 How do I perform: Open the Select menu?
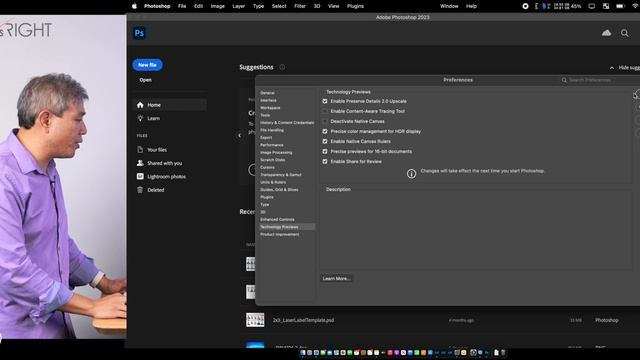click(279, 6)
